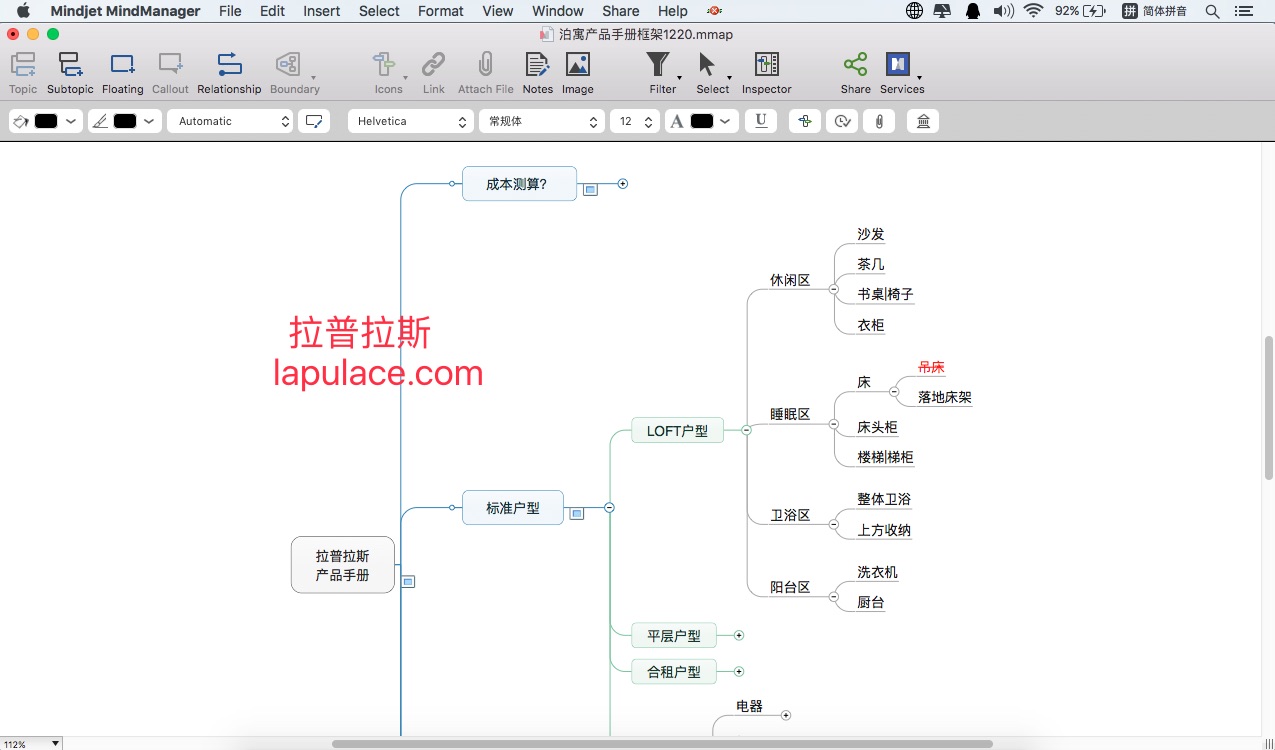1275x750 pixels.
Task: Click the fill color black swatch
Action: 46,121
